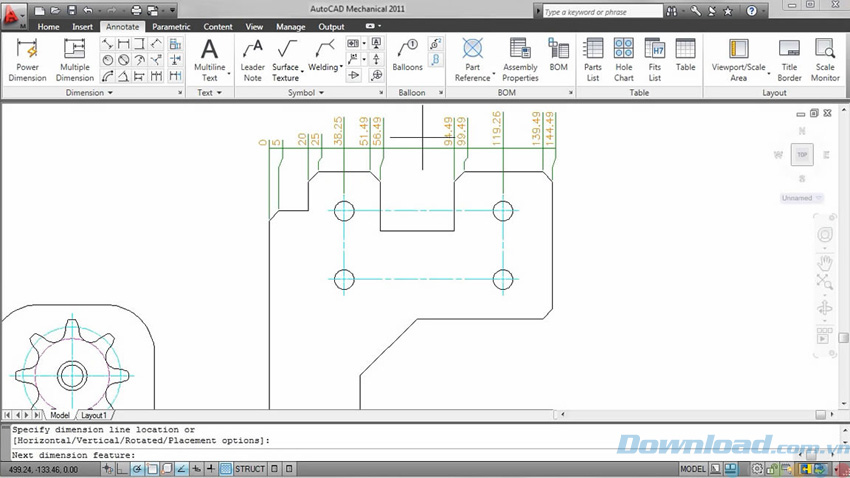Launch the Power Dimension tool

pos(27,60)
